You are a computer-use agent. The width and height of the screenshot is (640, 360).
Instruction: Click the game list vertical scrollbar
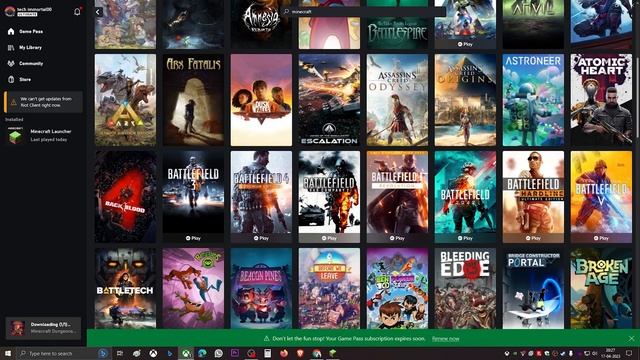(x=638, y=98)
